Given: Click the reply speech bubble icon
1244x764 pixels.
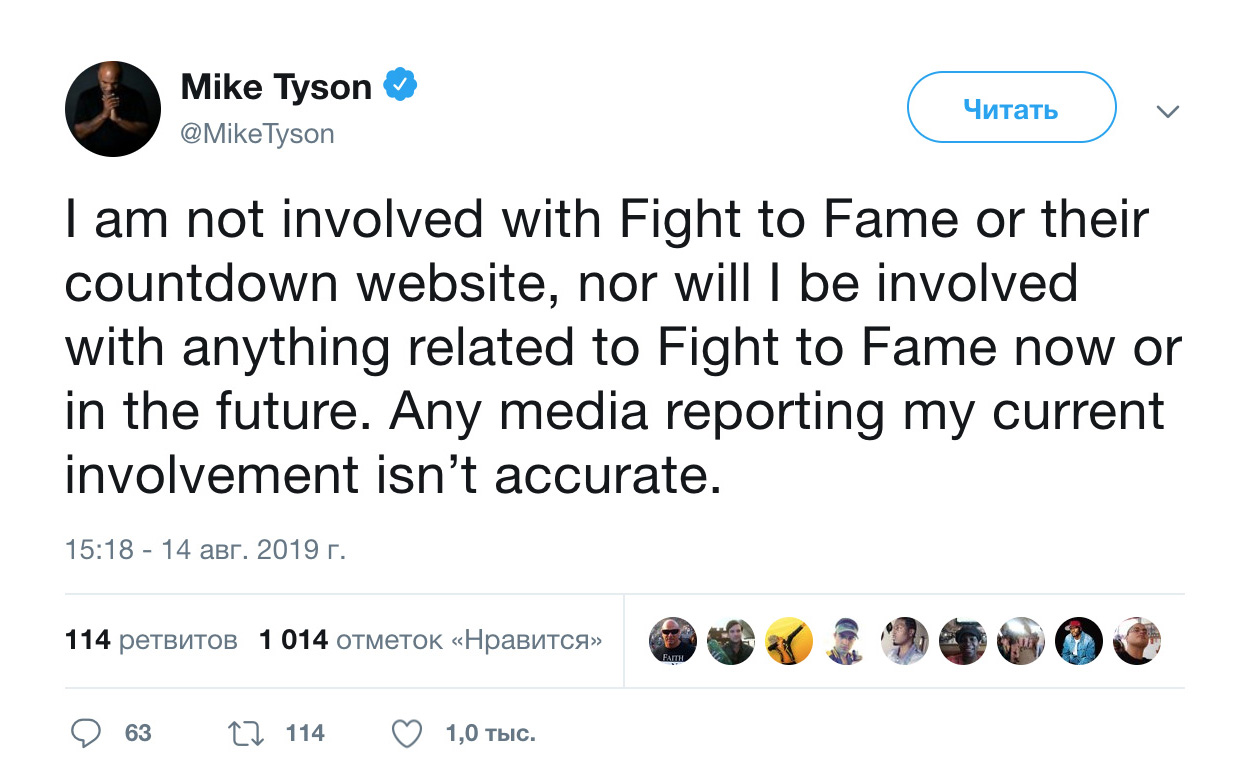Looking at the screenshot, I should 88,733.
